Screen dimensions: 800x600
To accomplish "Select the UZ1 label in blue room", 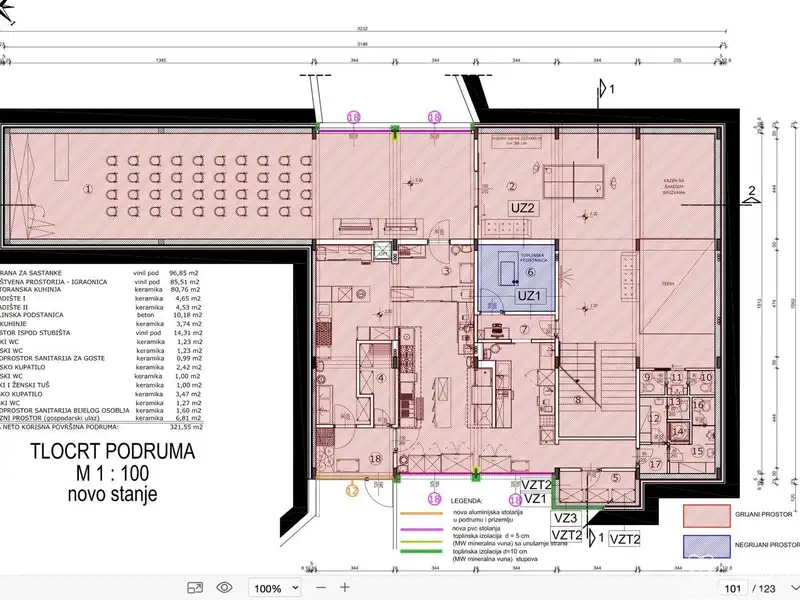I will coord(529,297).
